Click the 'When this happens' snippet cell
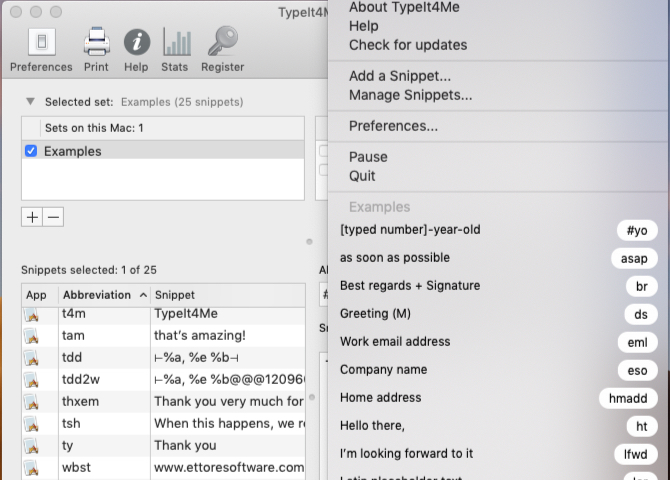The height and width of the screenshot is (480, 670). (x=228, y=423)
